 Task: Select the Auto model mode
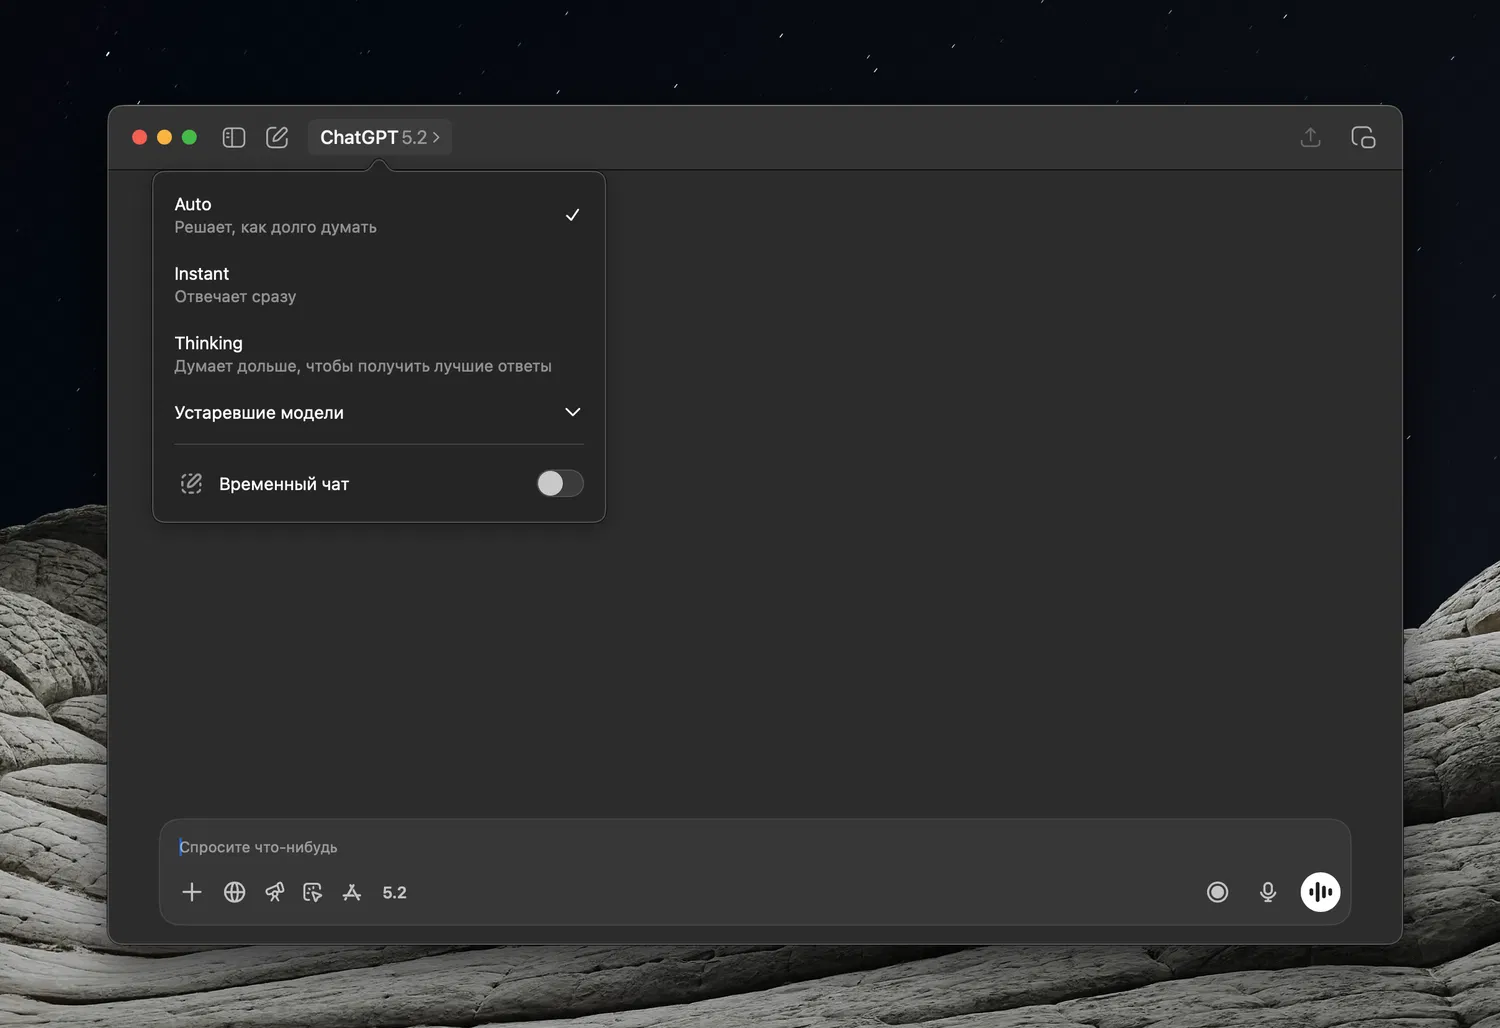click(x=378, y=215)
